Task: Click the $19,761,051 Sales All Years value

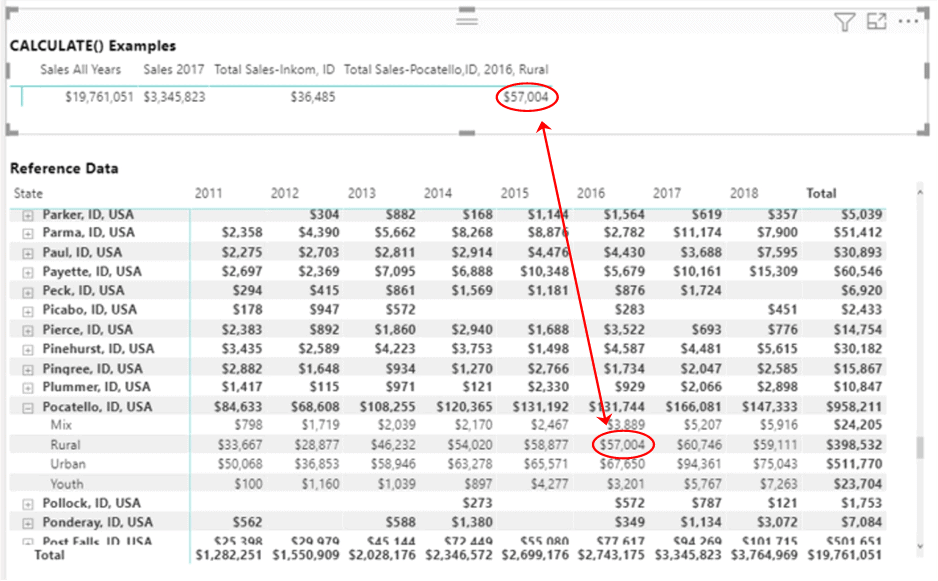Action: tap(99, 97)
